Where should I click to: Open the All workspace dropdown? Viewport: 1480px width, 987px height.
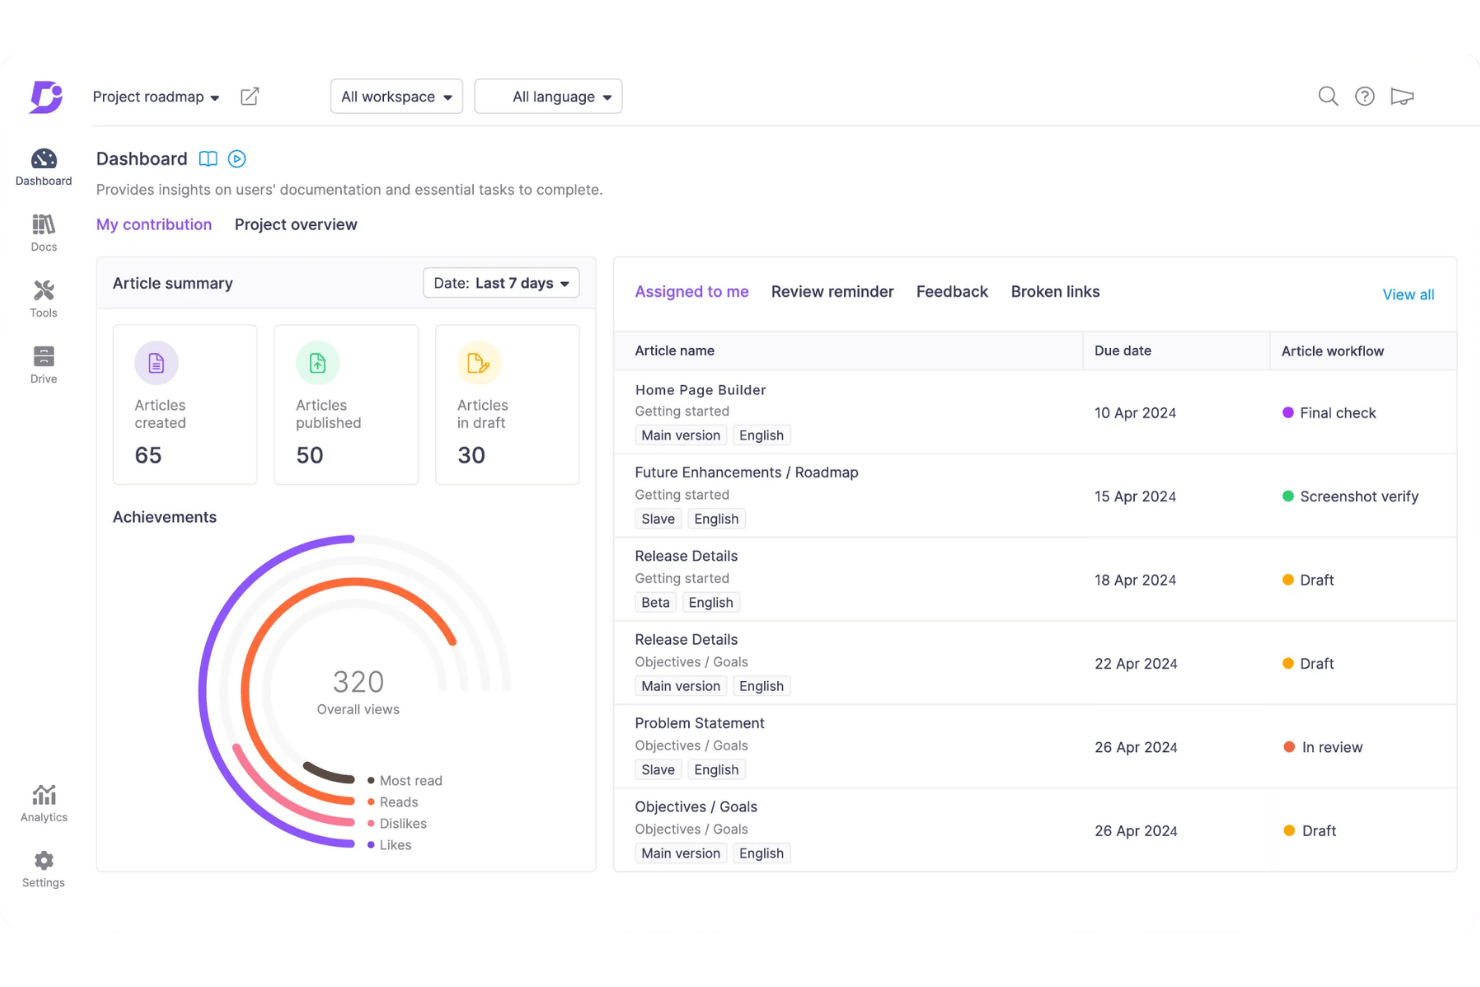click(x=397, y=97)
